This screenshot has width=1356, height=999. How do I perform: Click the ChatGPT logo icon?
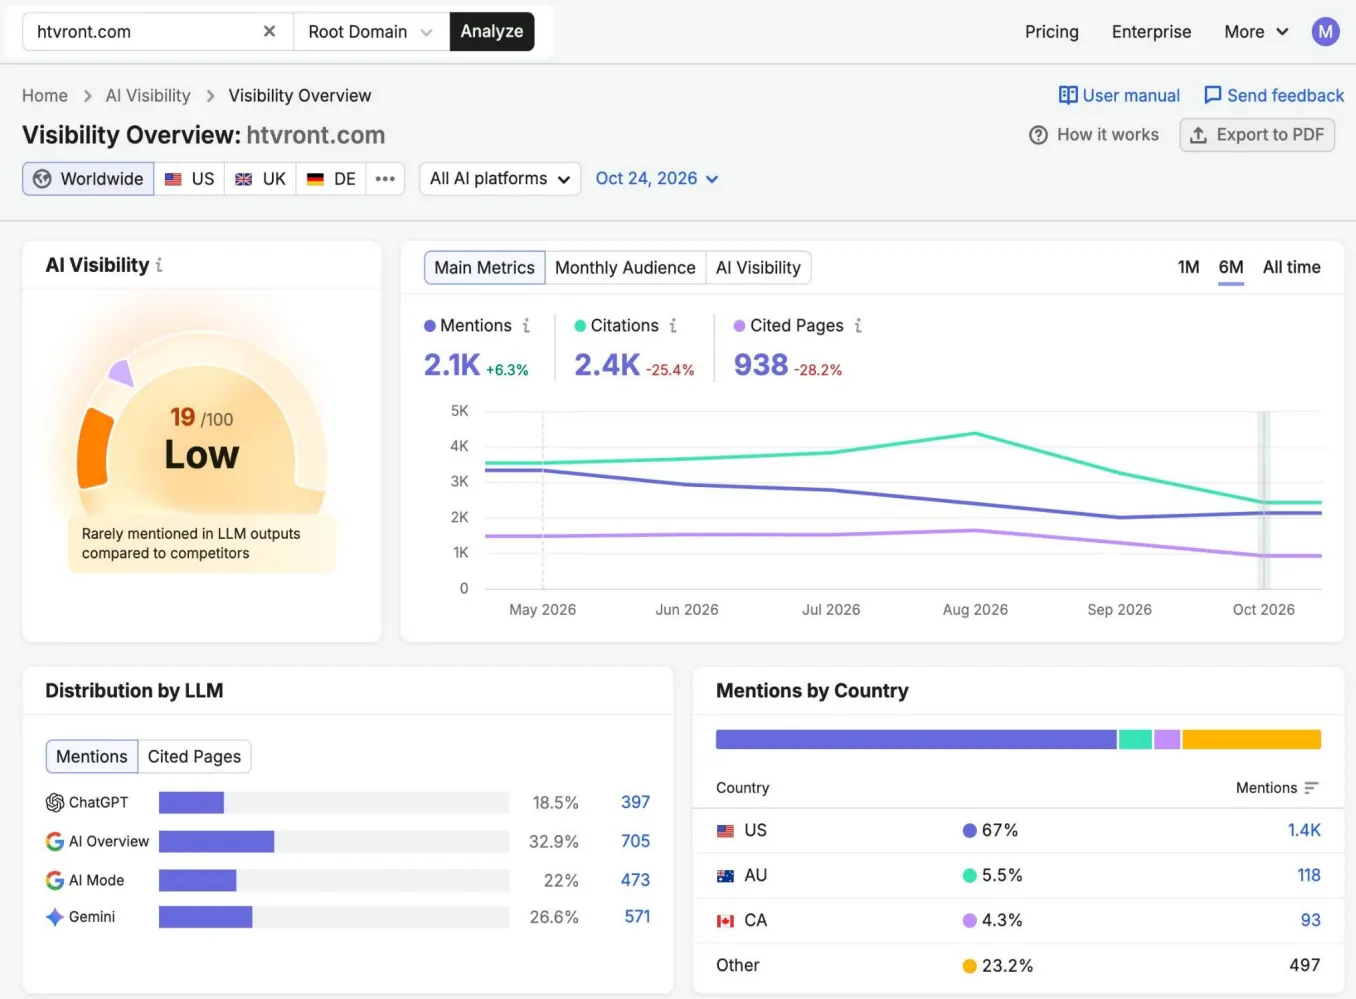point(55,803)
